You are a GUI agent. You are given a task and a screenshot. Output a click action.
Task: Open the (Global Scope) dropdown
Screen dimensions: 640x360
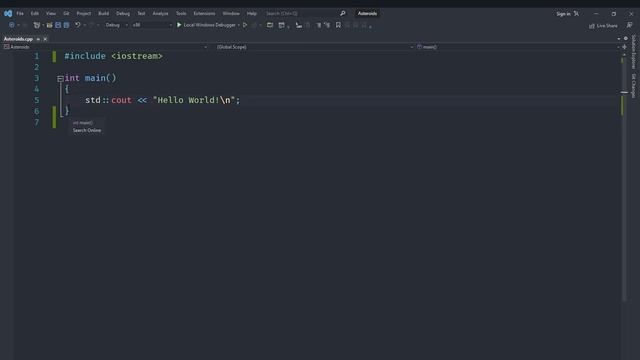pyautogui.click(x=315, y=47)
